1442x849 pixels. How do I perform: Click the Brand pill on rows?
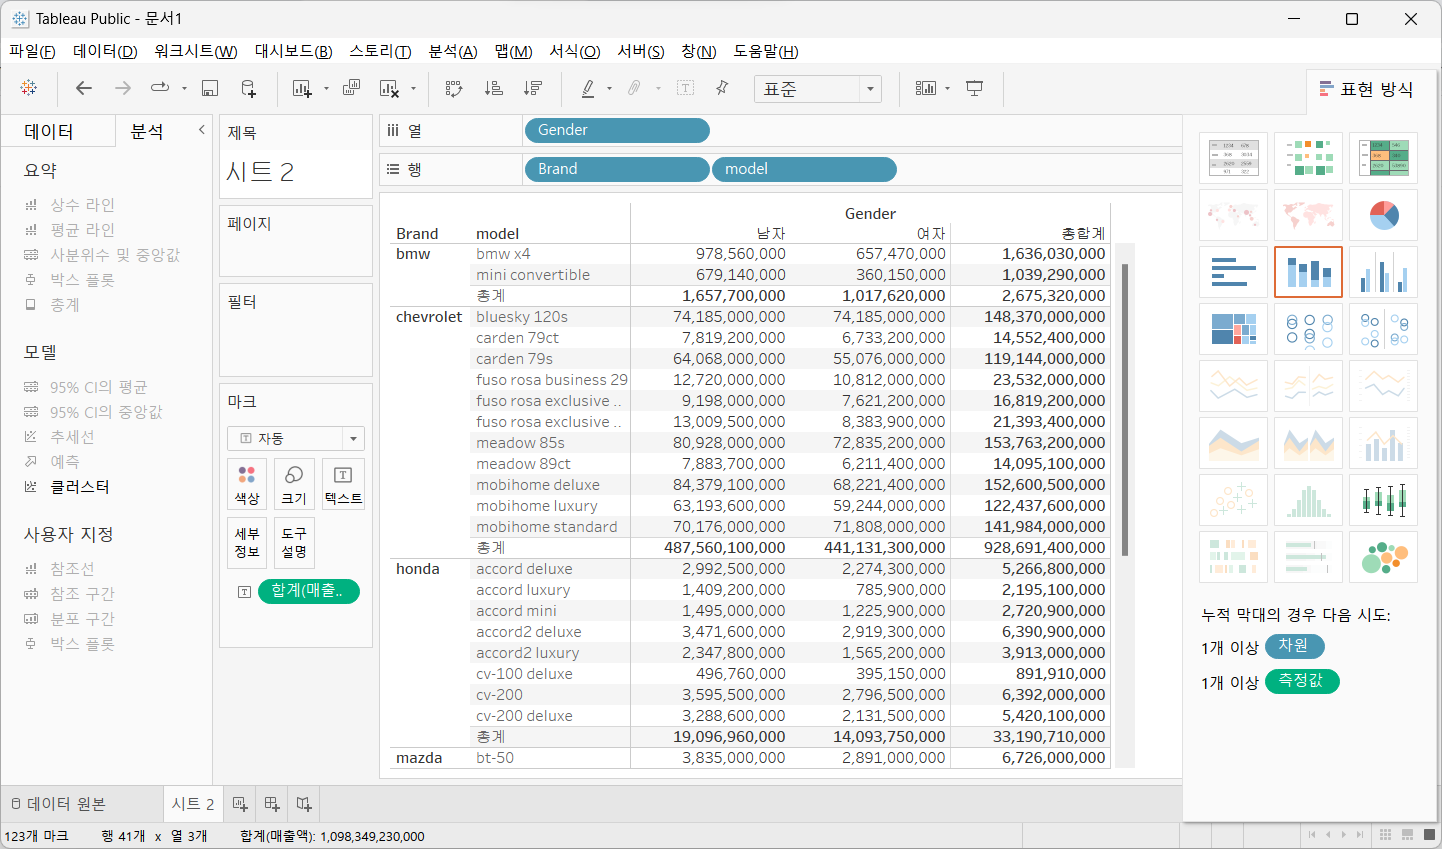click(x=617, y=169)
